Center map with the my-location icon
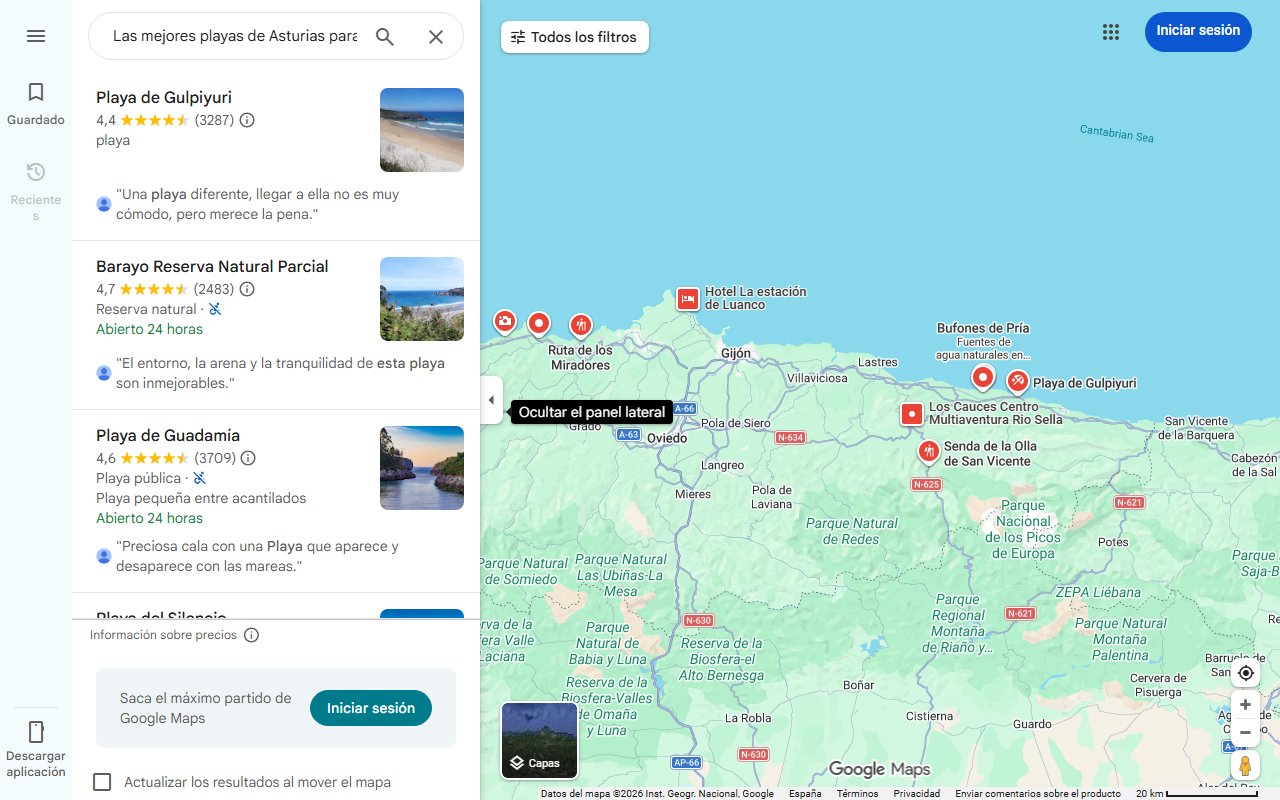Screen dimensions: 1280x800 click(x=1245, y=673)
